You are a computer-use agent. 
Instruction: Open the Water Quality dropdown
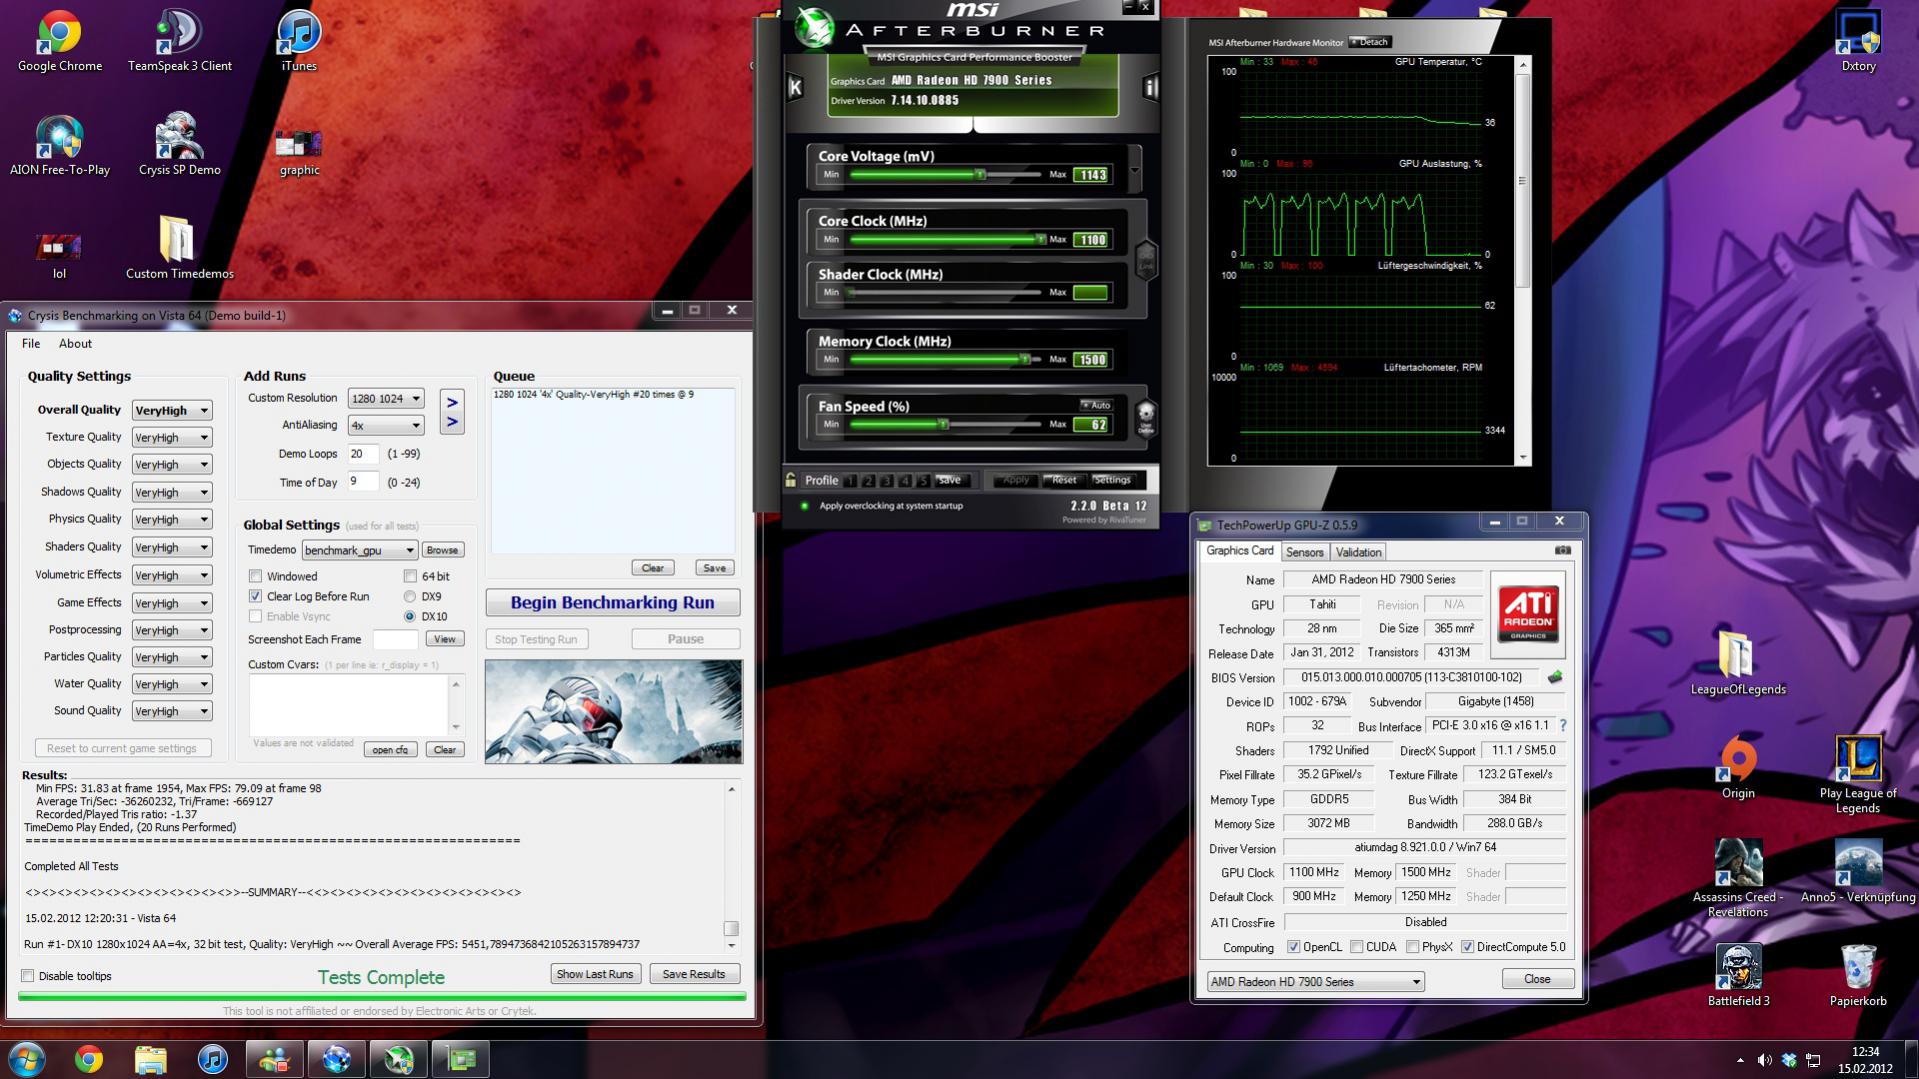coord(172,684)
